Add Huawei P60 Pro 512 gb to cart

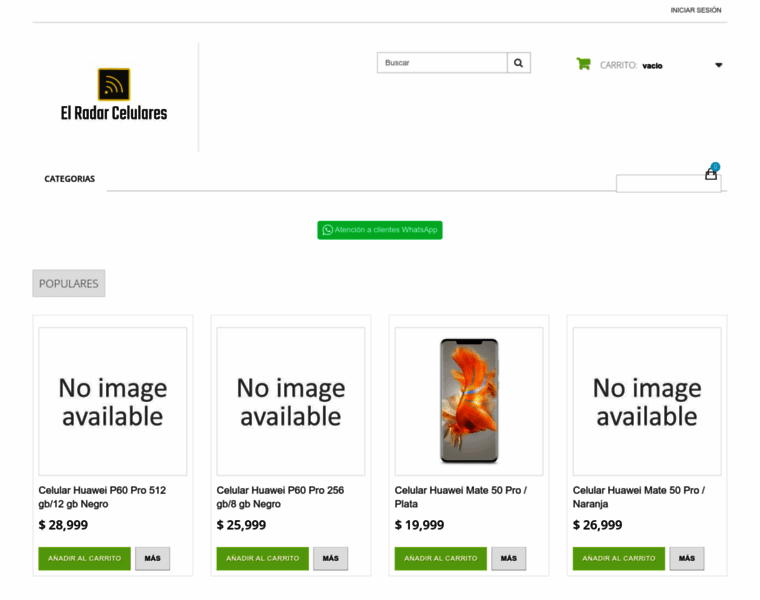point(84,558)
